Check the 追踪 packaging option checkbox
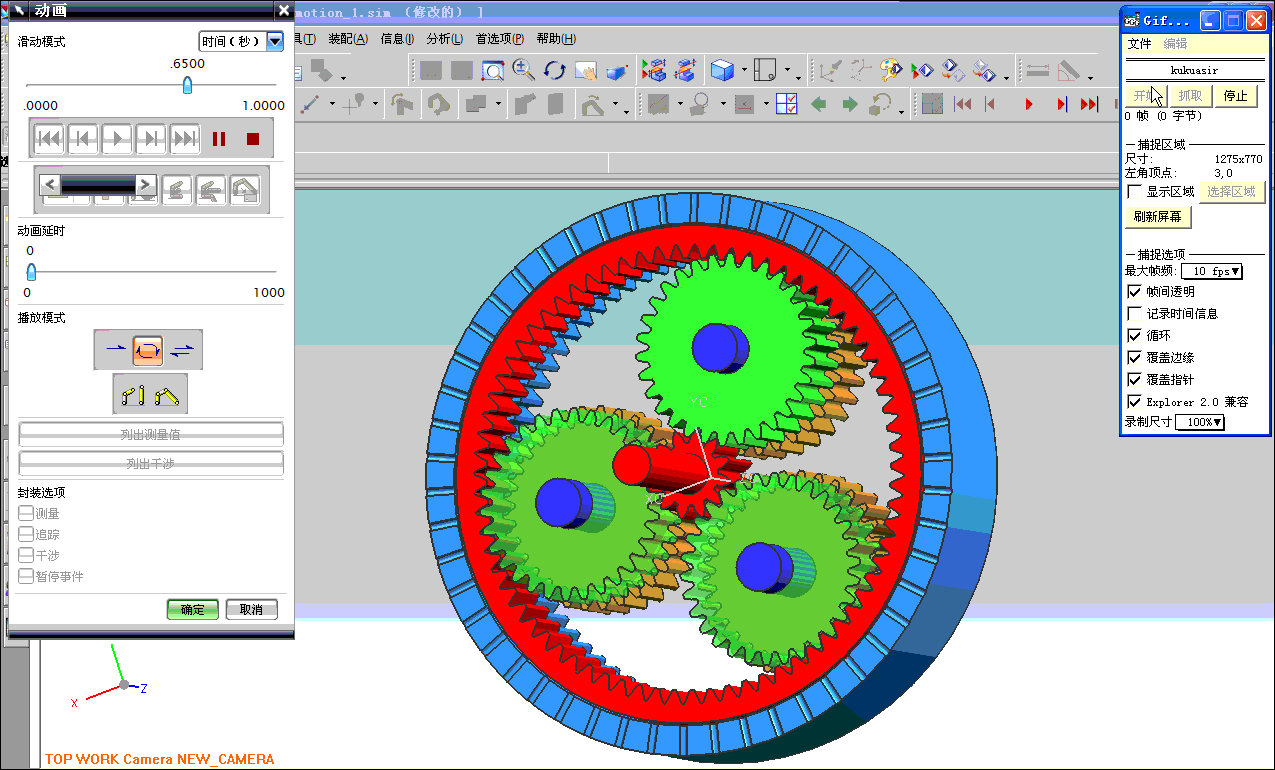1275x770 pixels. point(26,534)
